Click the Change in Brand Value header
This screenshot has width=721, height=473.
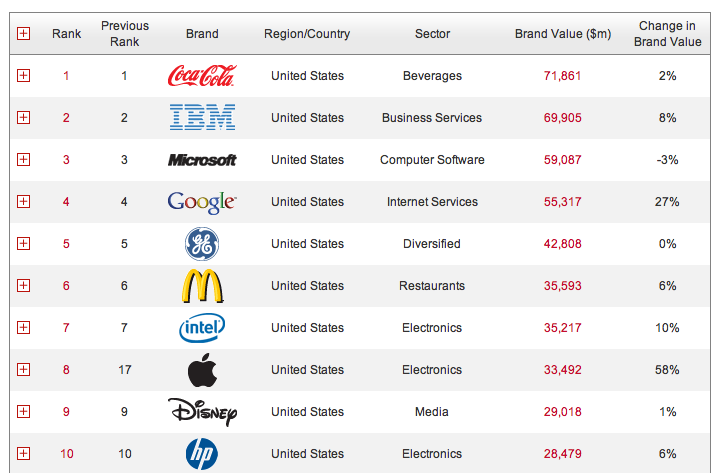coord(667,34)
